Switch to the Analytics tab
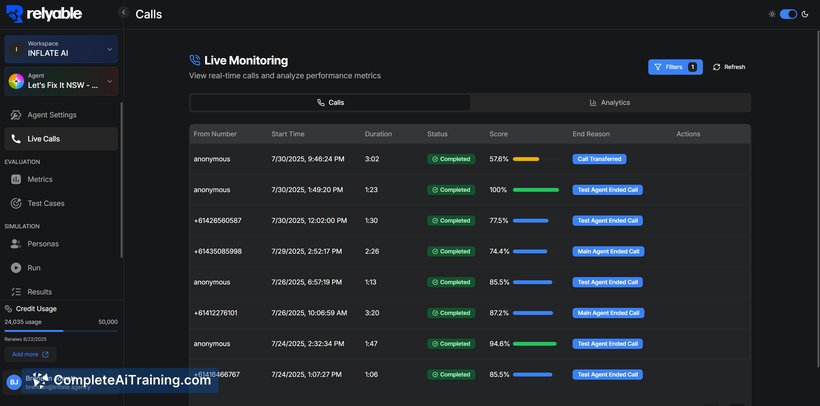The height and width of the screenshot is (406, 820). coord(610,103)
